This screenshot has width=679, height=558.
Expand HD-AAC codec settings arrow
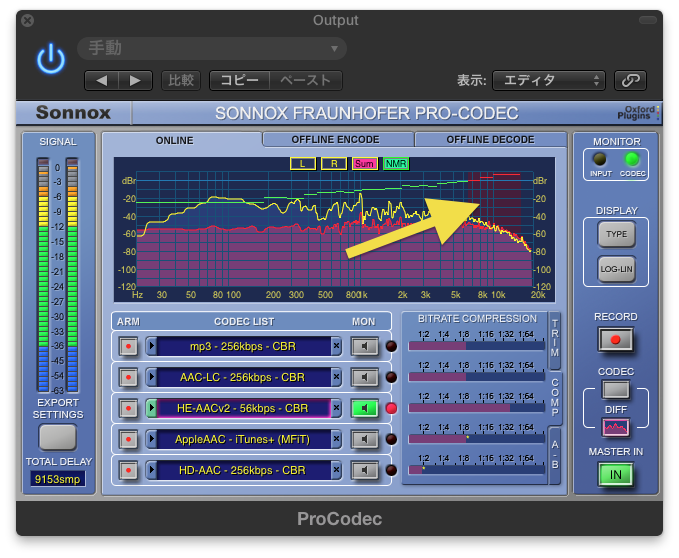tap(152, 470)
